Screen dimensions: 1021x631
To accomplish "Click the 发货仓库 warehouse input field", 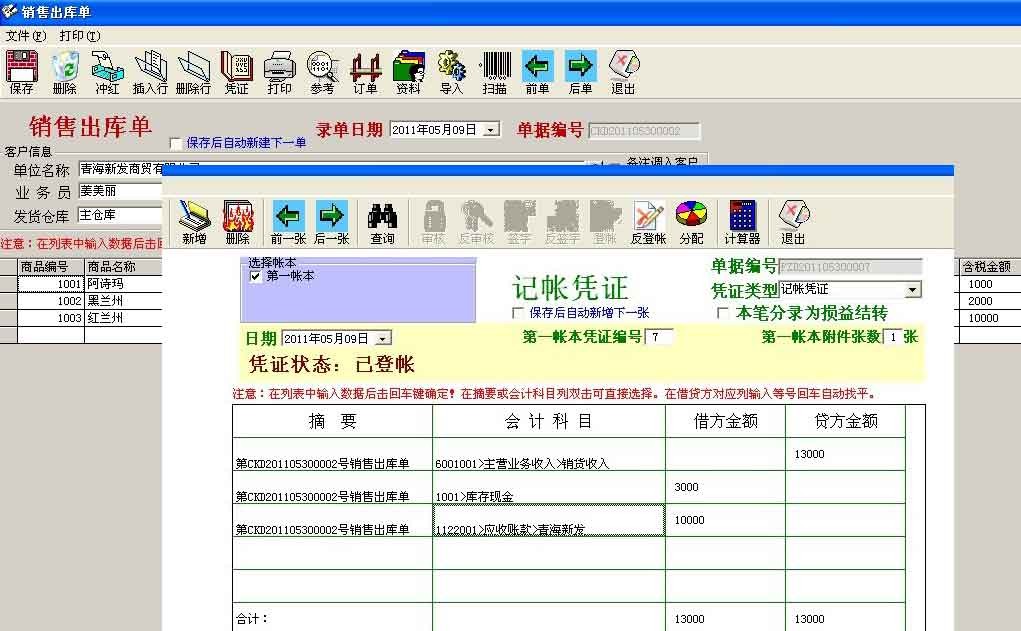I will click(120, 214).
